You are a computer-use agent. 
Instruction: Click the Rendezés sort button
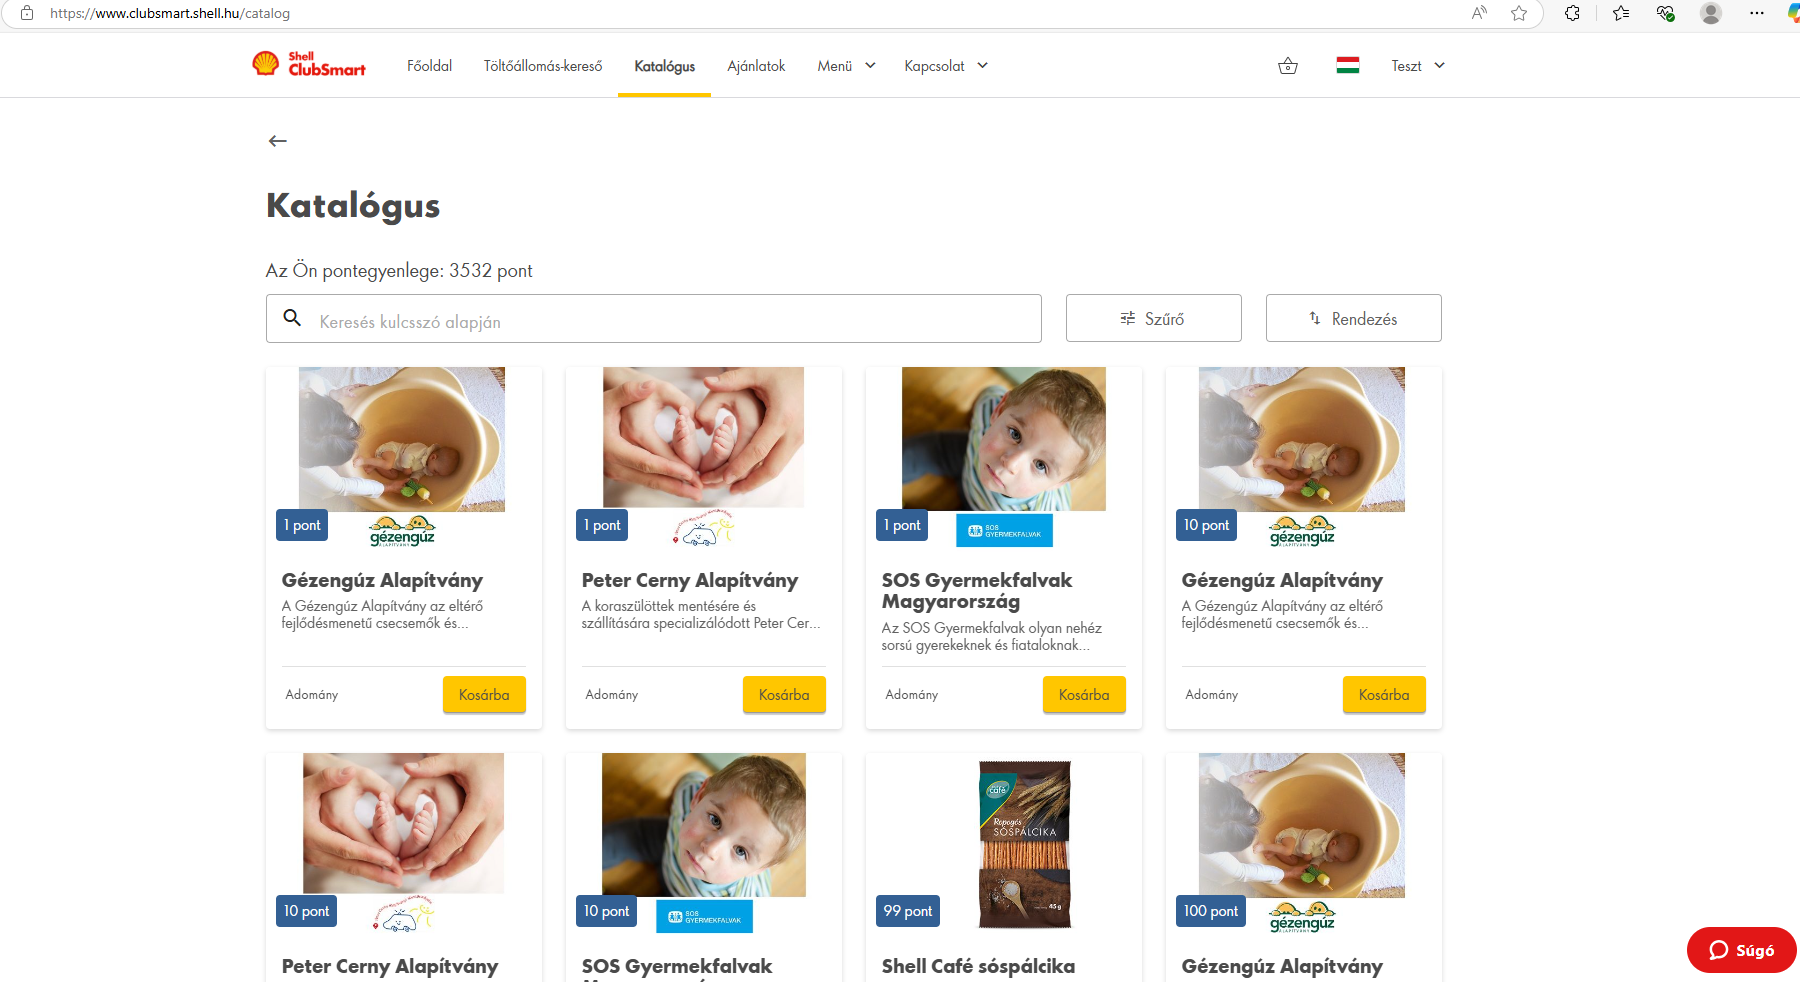(1353, 319)
